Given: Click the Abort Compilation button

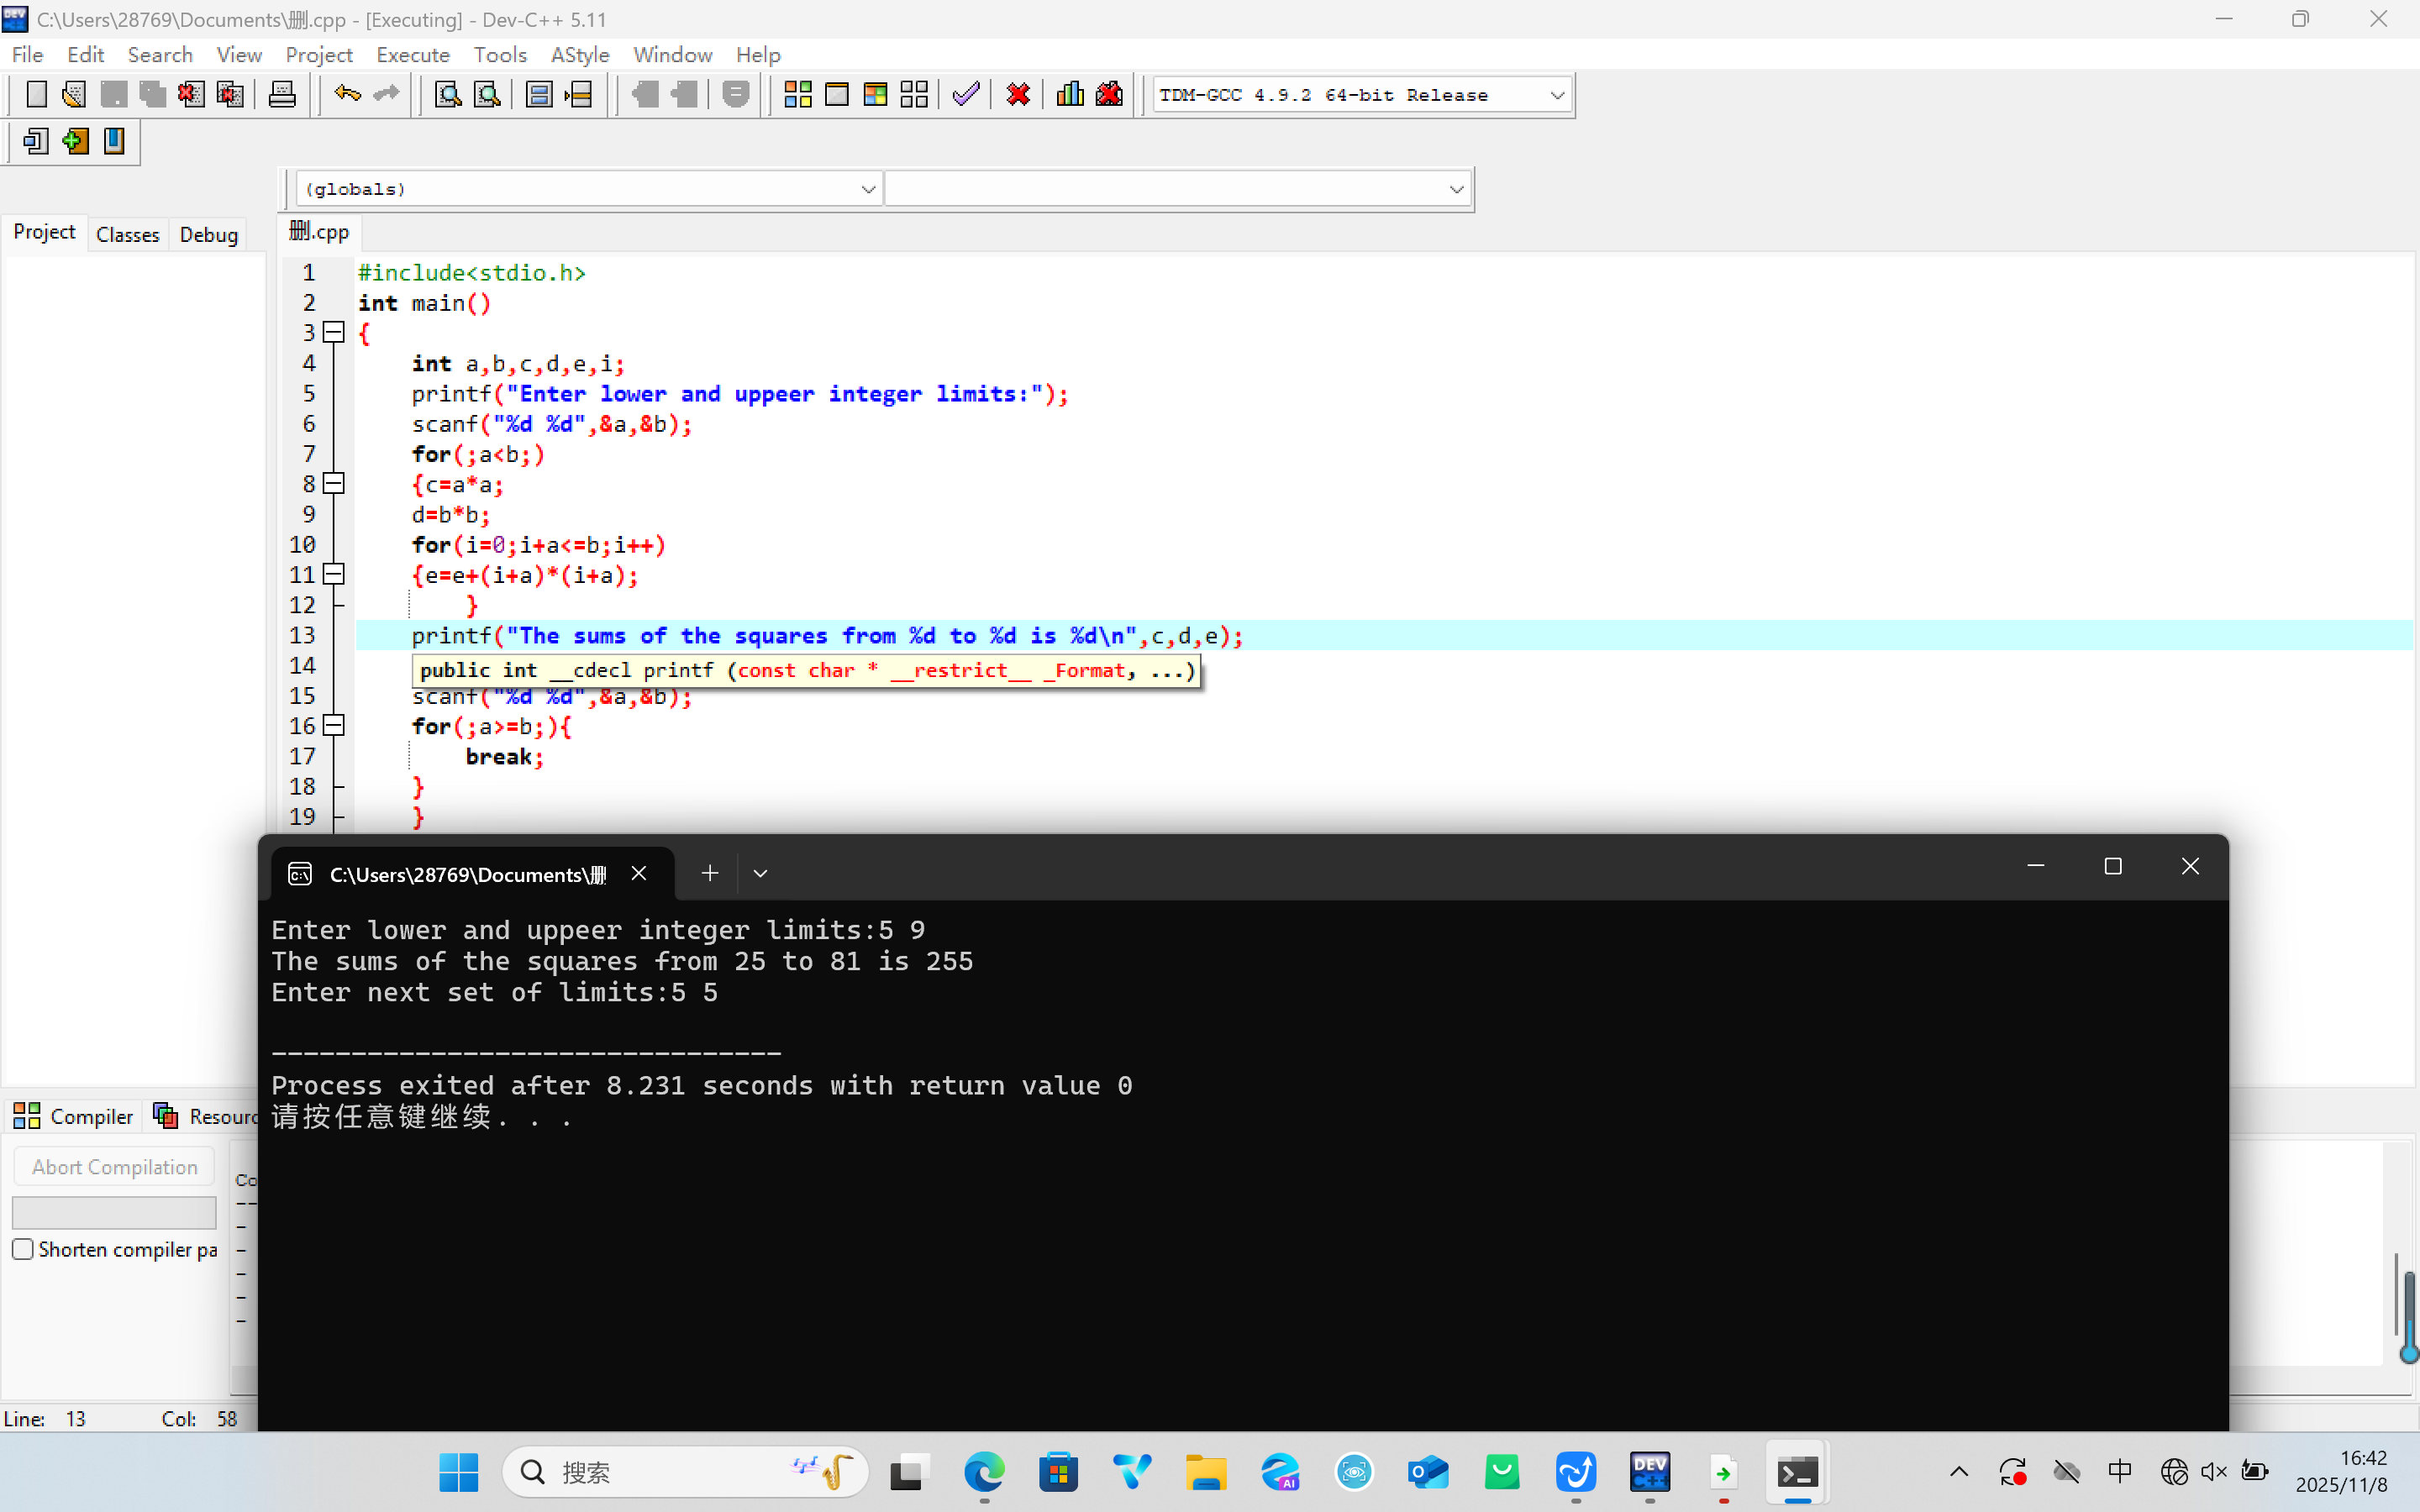Looking at the screenshot, I should click(114, 1167).
